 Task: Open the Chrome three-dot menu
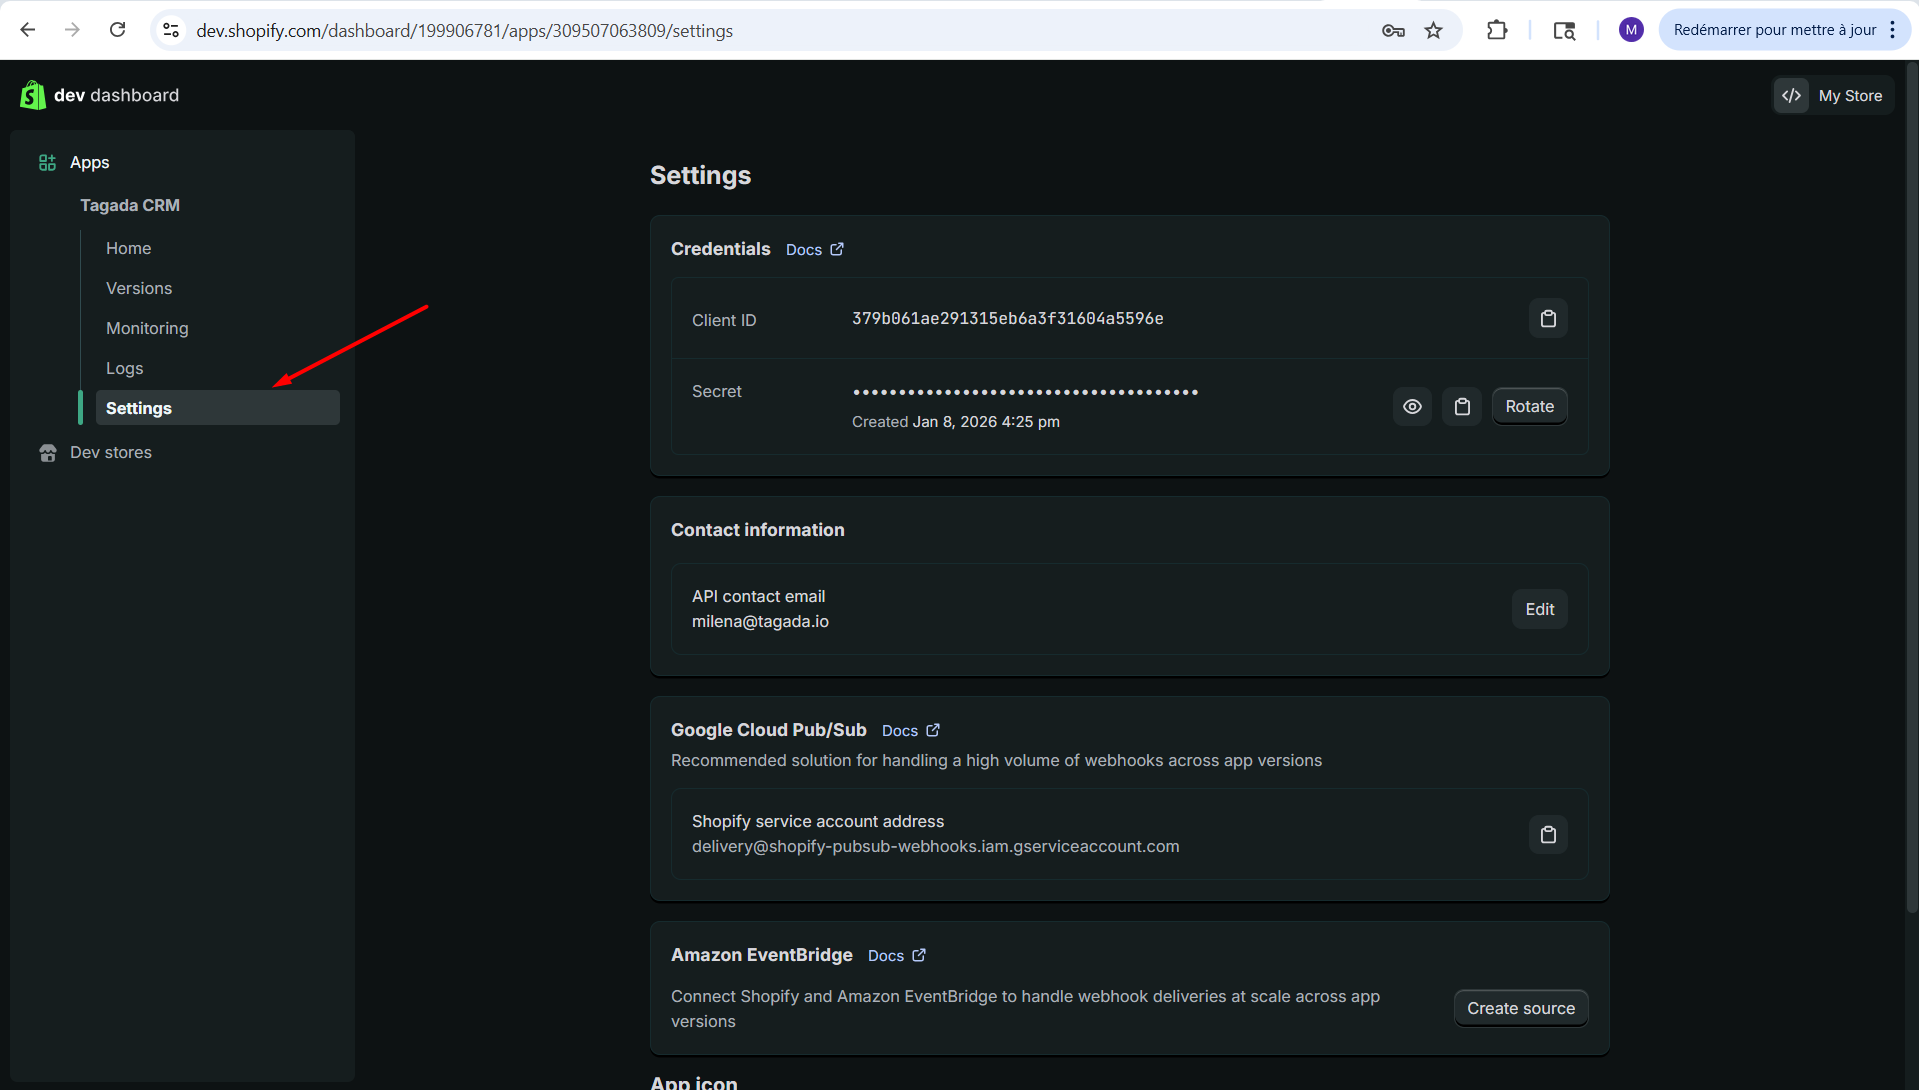(1893, 30)
